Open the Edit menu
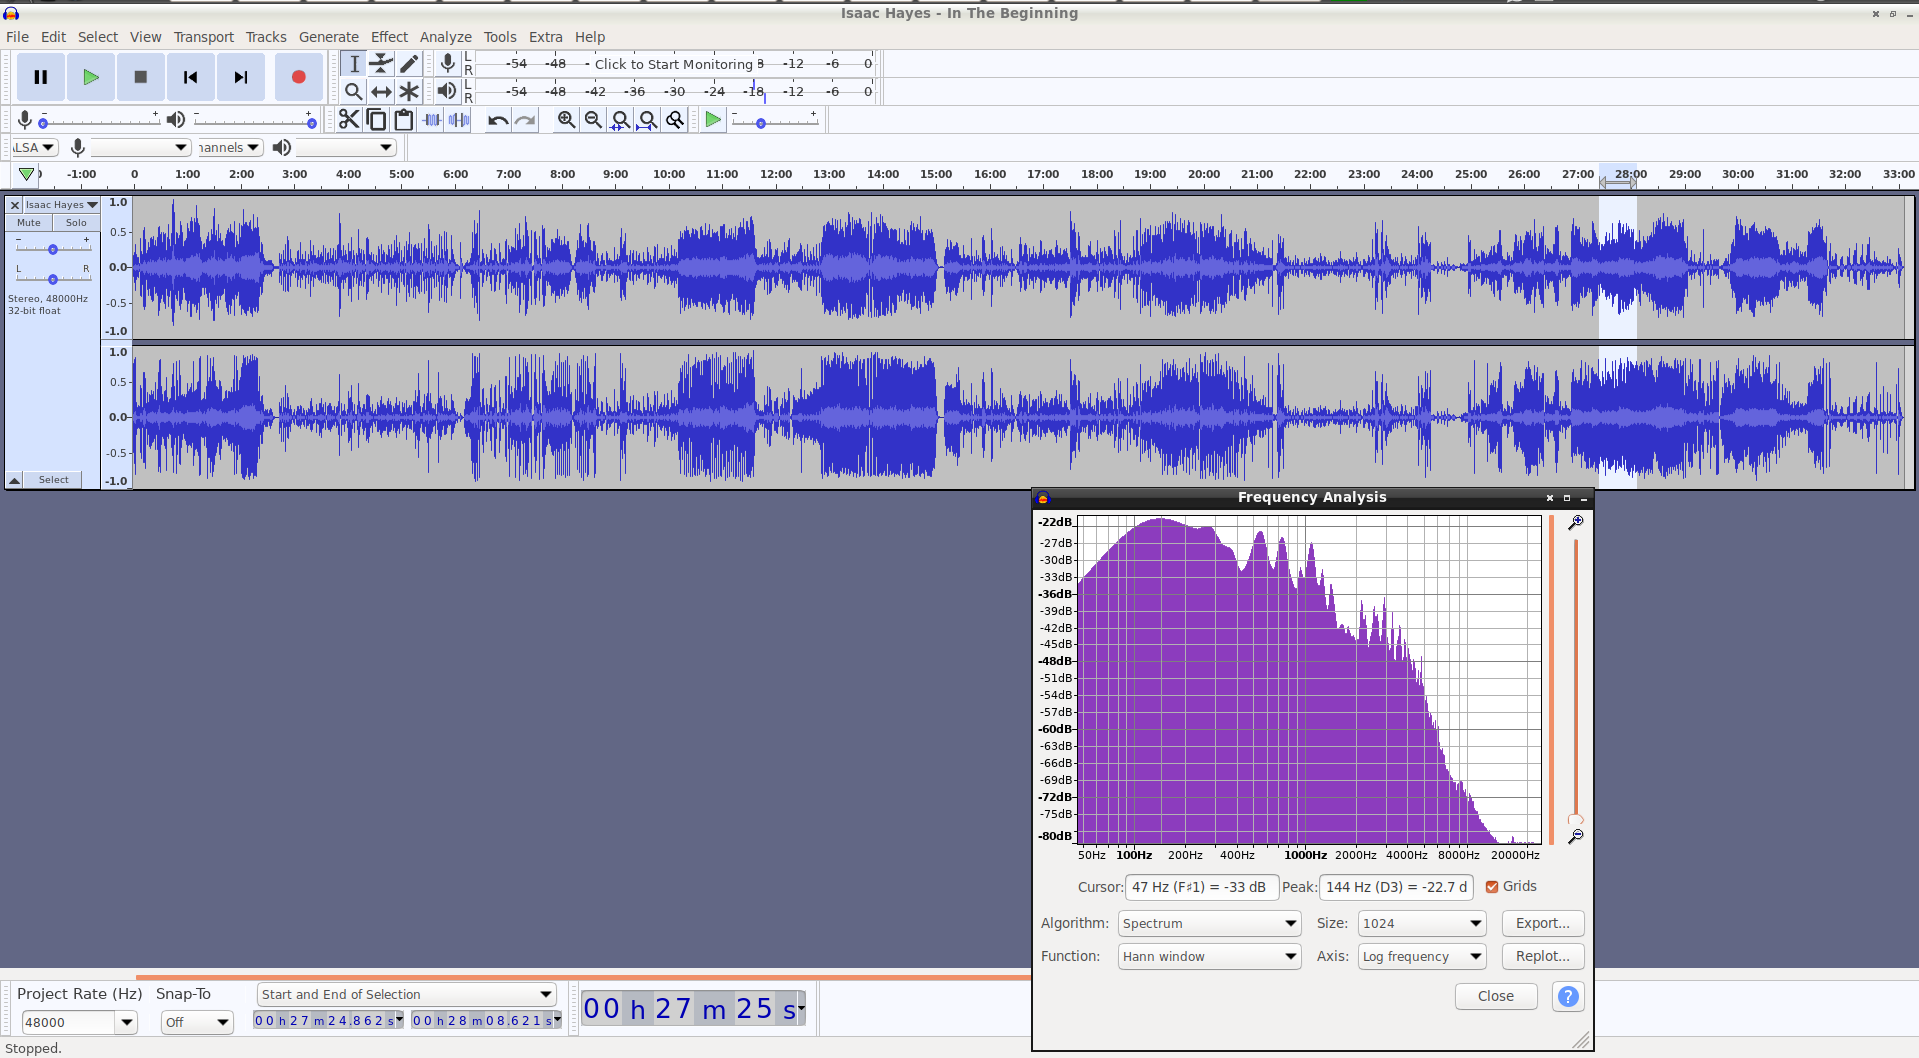 click(53, 37)
